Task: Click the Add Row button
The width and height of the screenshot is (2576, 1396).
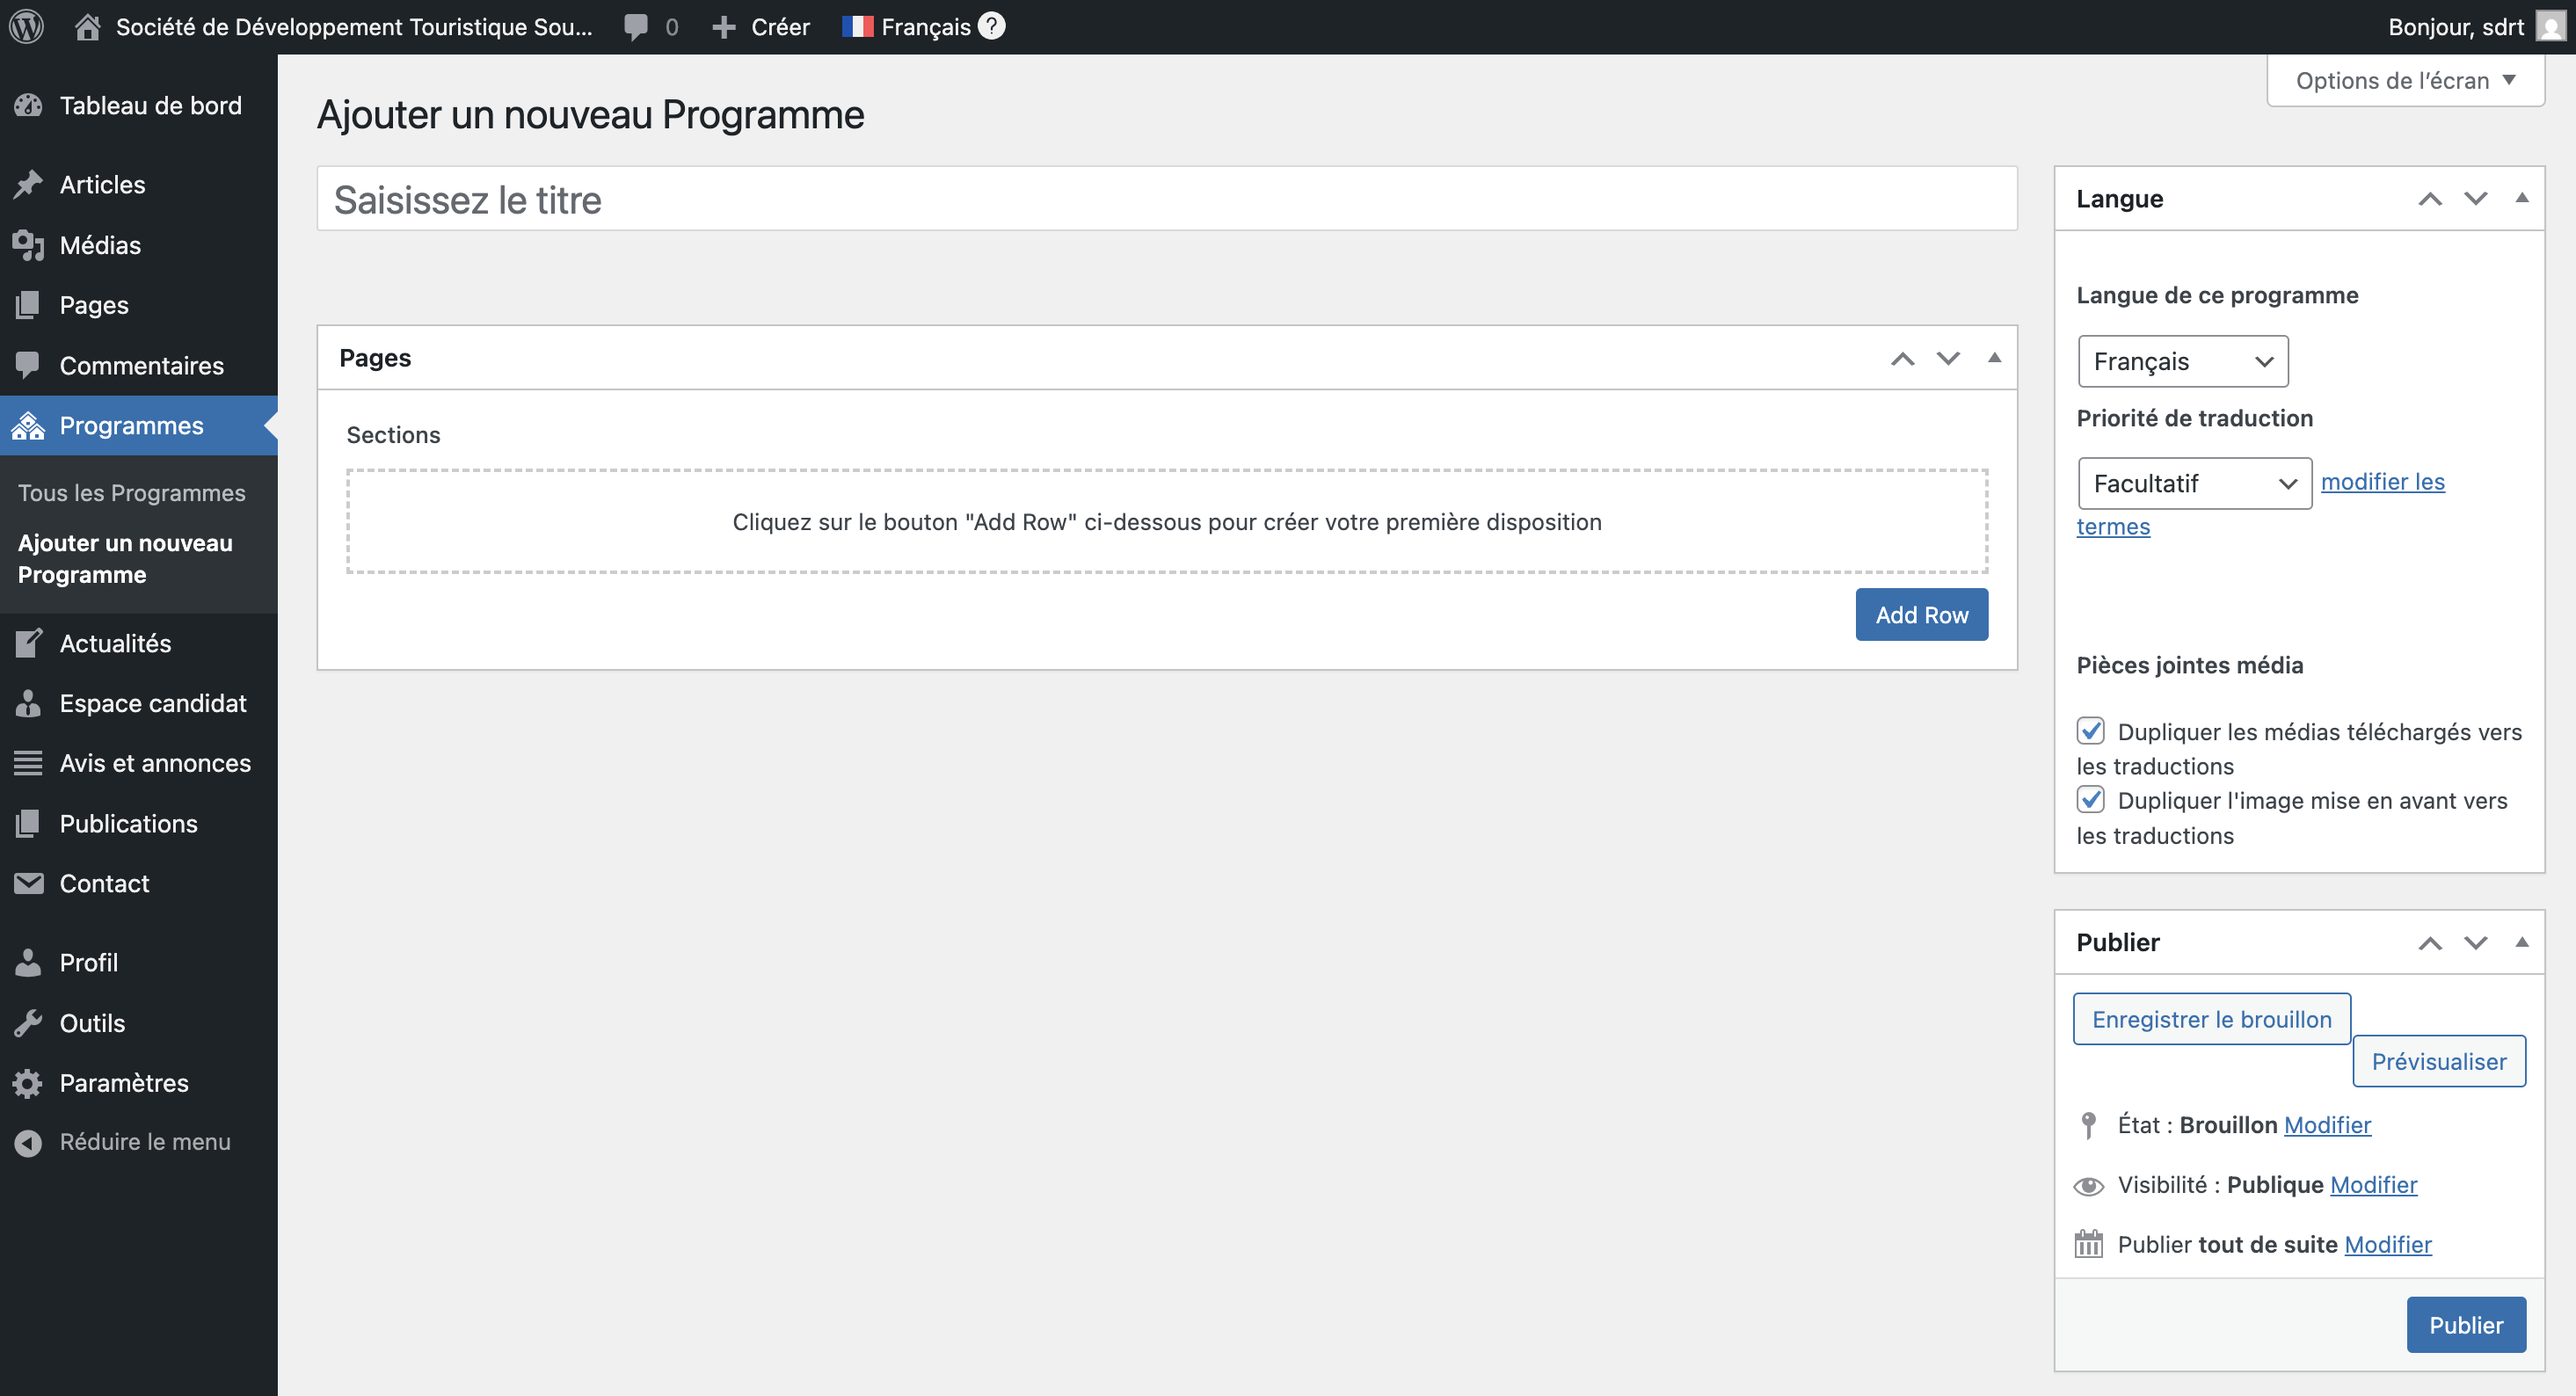Action: [1921, 615]
